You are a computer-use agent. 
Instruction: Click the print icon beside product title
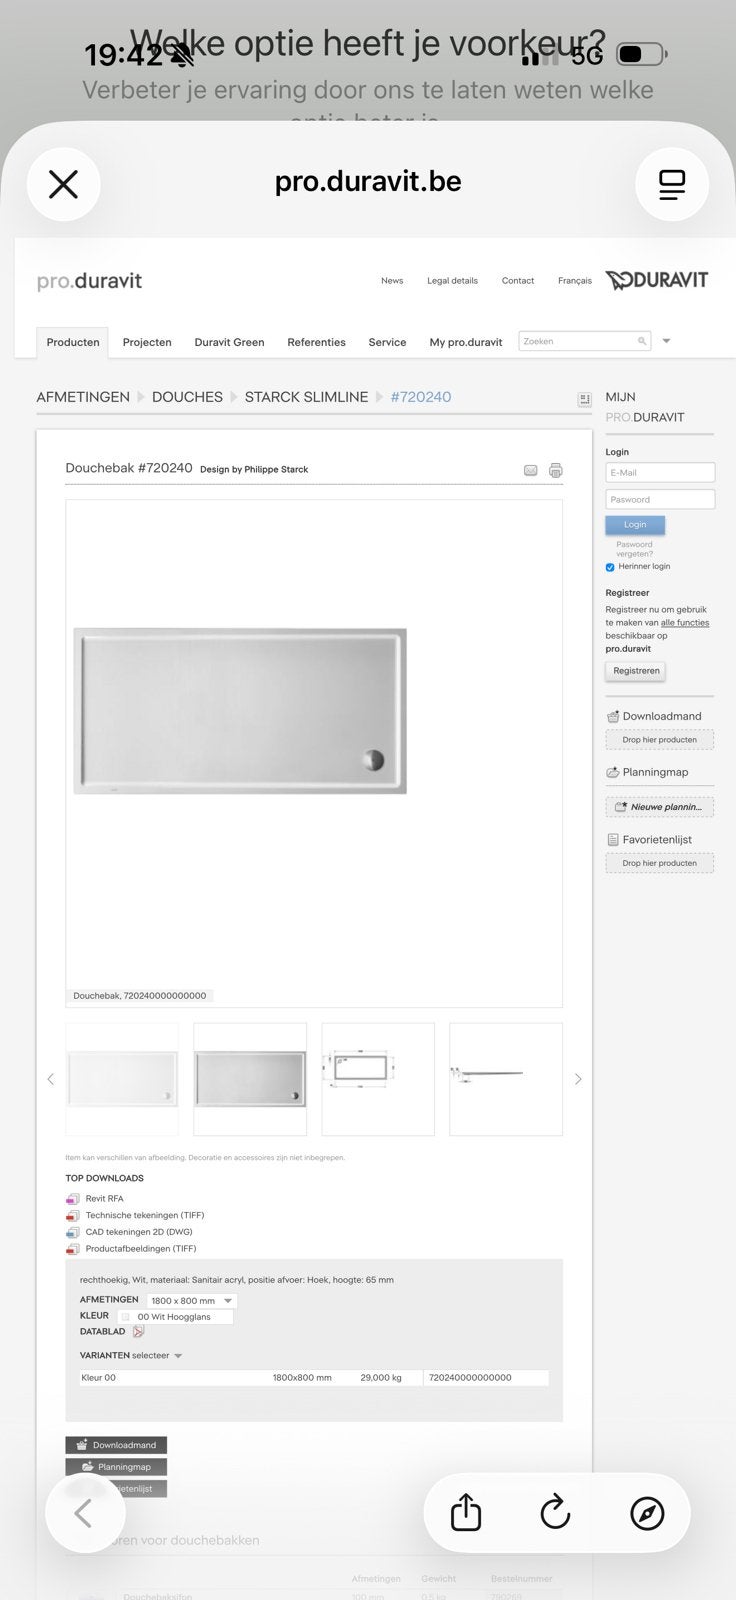(556, 470)
